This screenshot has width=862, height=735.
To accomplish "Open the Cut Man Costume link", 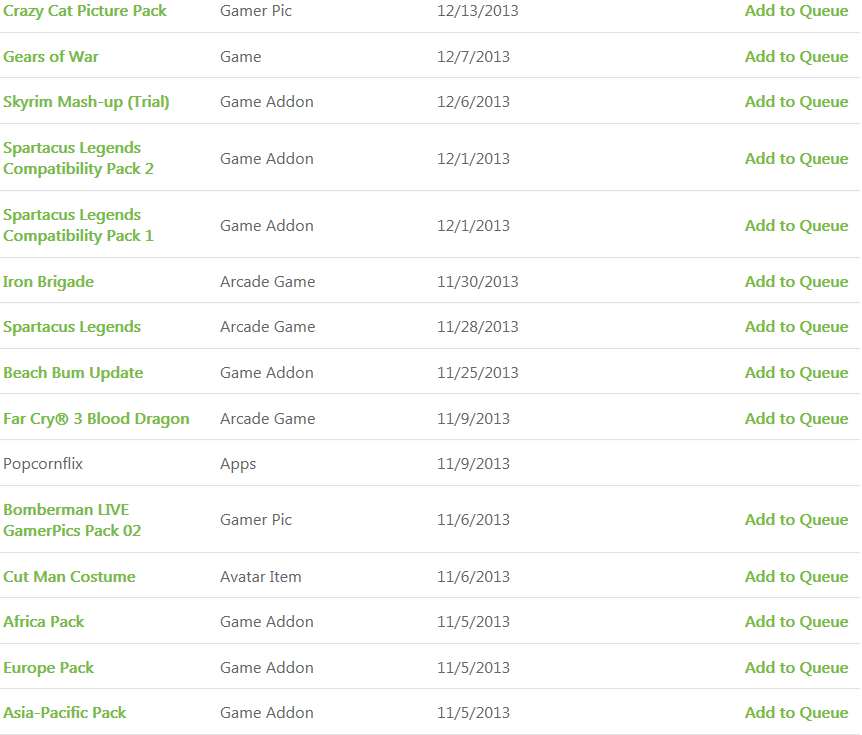I will pyautogui.click(x=69, y=577).
